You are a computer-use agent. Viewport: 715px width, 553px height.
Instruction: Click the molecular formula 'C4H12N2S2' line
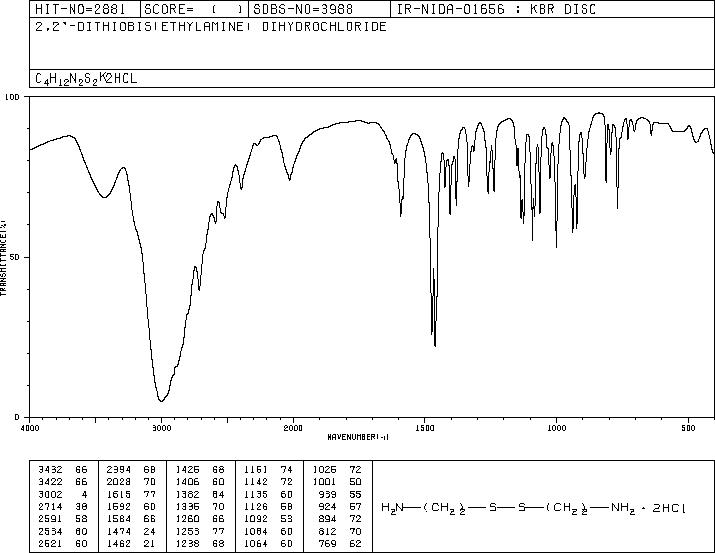[x=86, y=79]
